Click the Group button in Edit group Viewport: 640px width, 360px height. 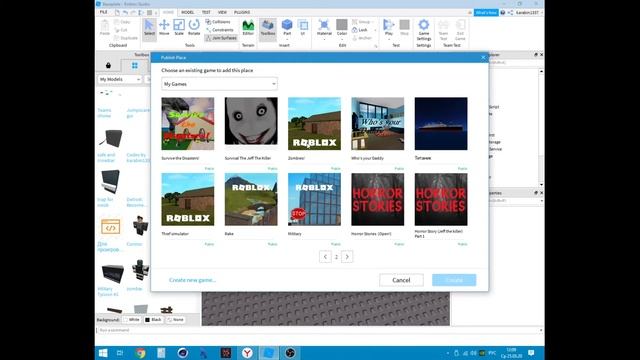coord(361,22)
